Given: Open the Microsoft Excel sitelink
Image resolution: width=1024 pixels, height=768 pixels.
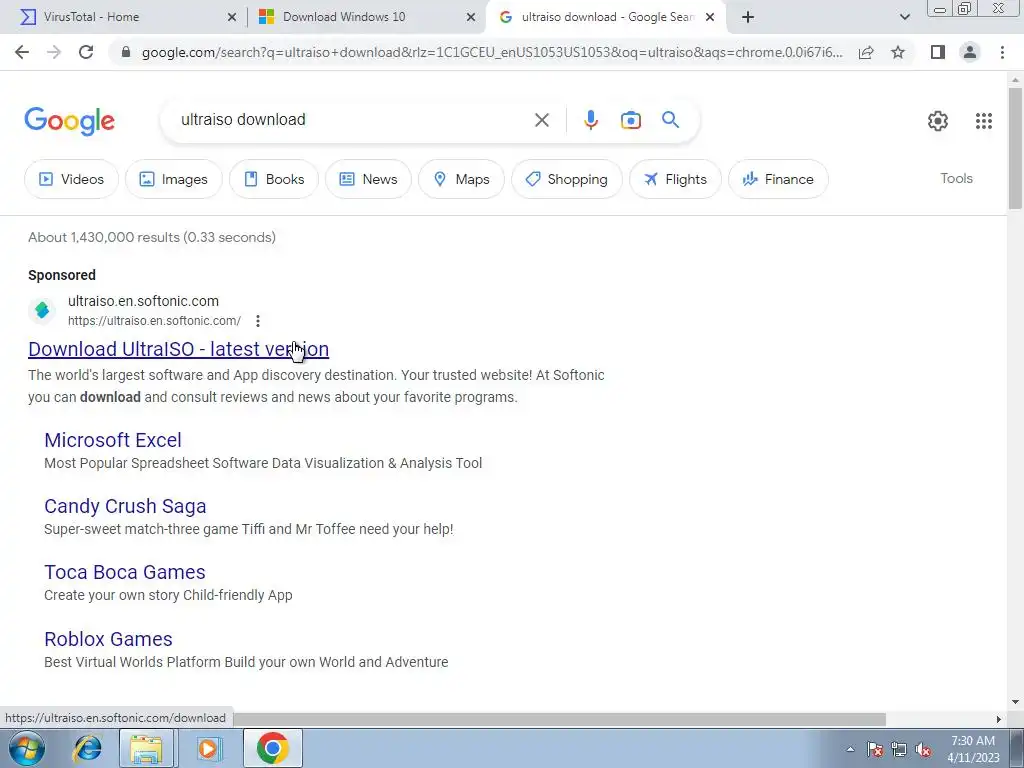Looking at the screenshot, I should (x=113, y=440).
